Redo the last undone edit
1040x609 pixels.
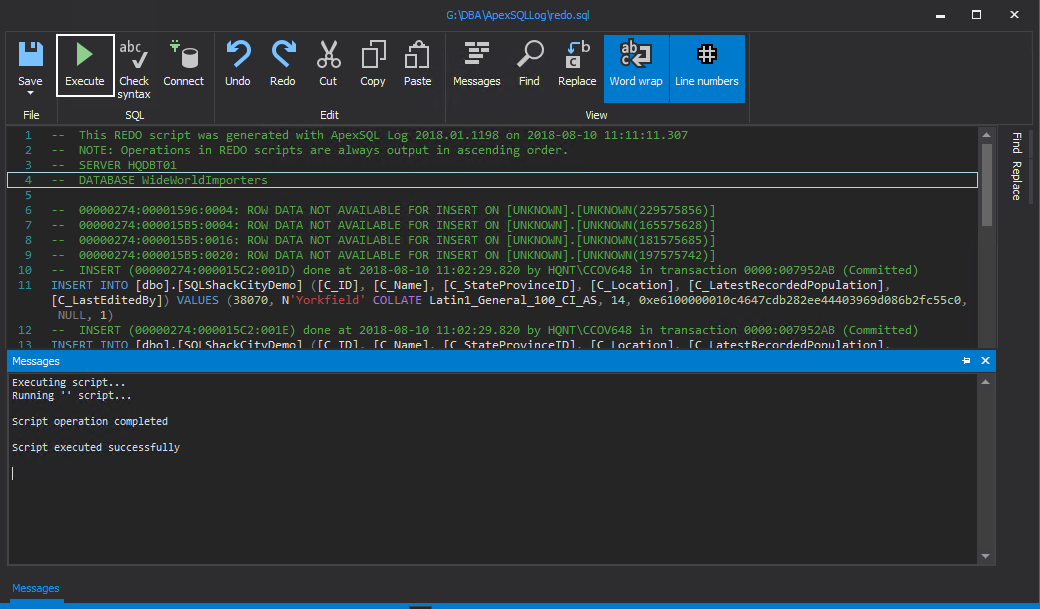click(x=283, y=65)
